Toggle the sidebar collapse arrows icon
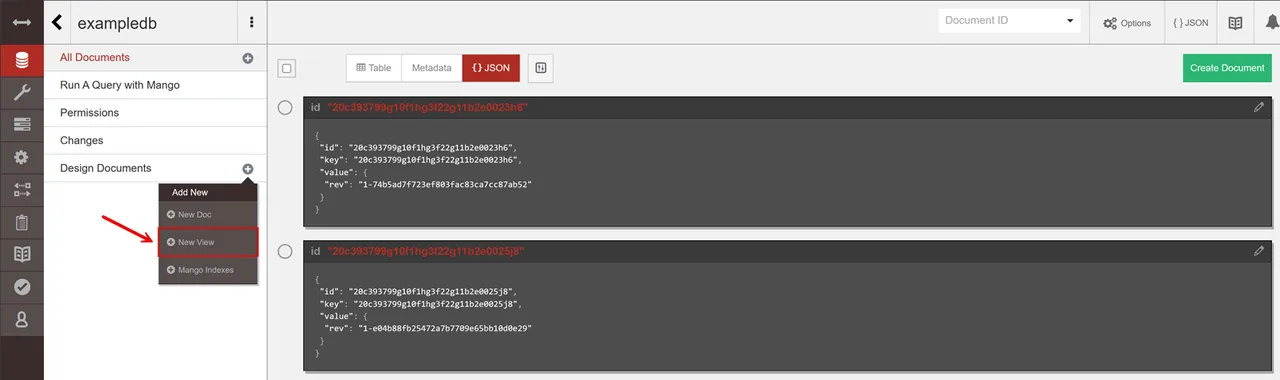This screenshot has height=380, width=1280. tap(21, 22)
